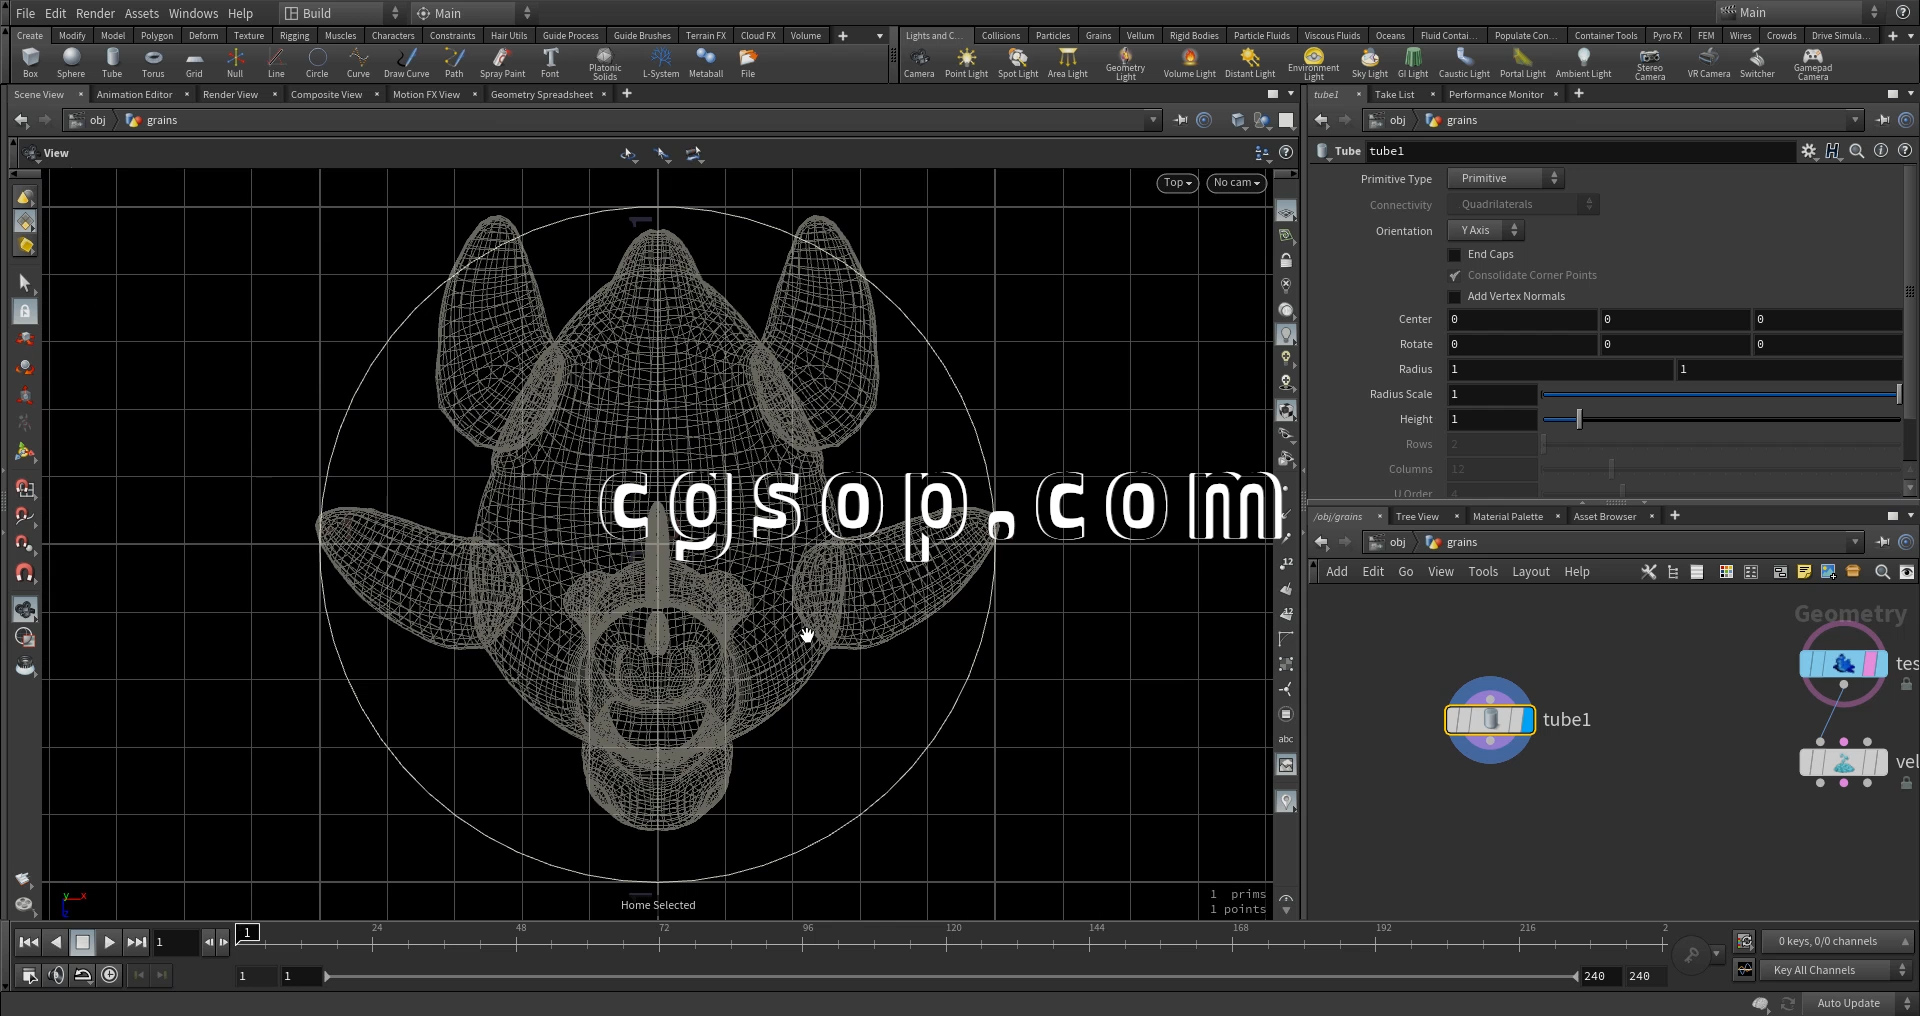The image size is (1920, 1016).
Task: Open the network editor Layout menu
Action: 1530,572
